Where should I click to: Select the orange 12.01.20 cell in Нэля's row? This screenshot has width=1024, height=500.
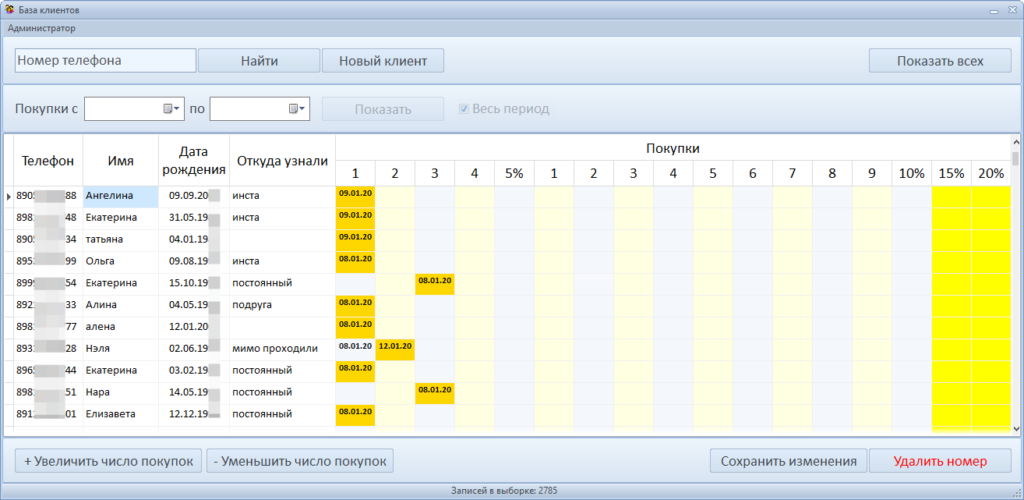click(x=395, y=349)
